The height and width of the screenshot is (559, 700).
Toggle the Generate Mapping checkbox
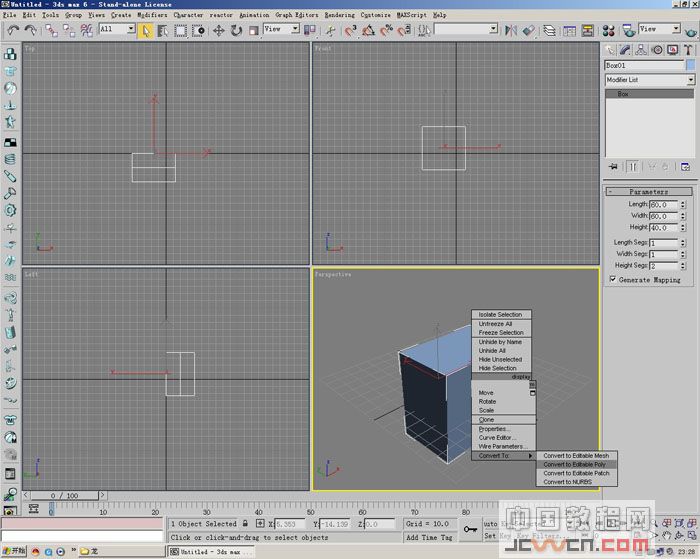click(613, 280)
